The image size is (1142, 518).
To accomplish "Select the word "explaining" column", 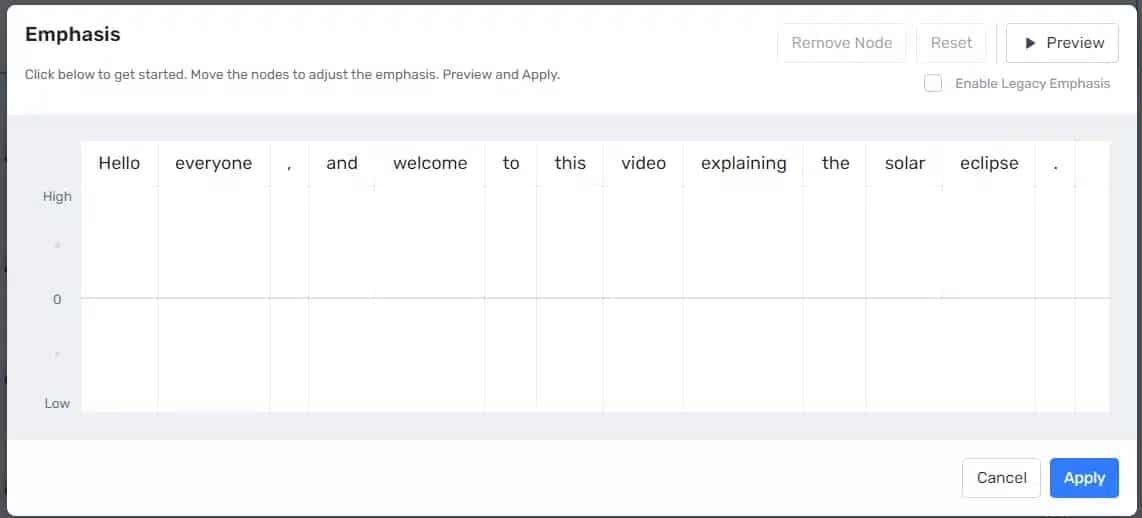I will point(743,163).
